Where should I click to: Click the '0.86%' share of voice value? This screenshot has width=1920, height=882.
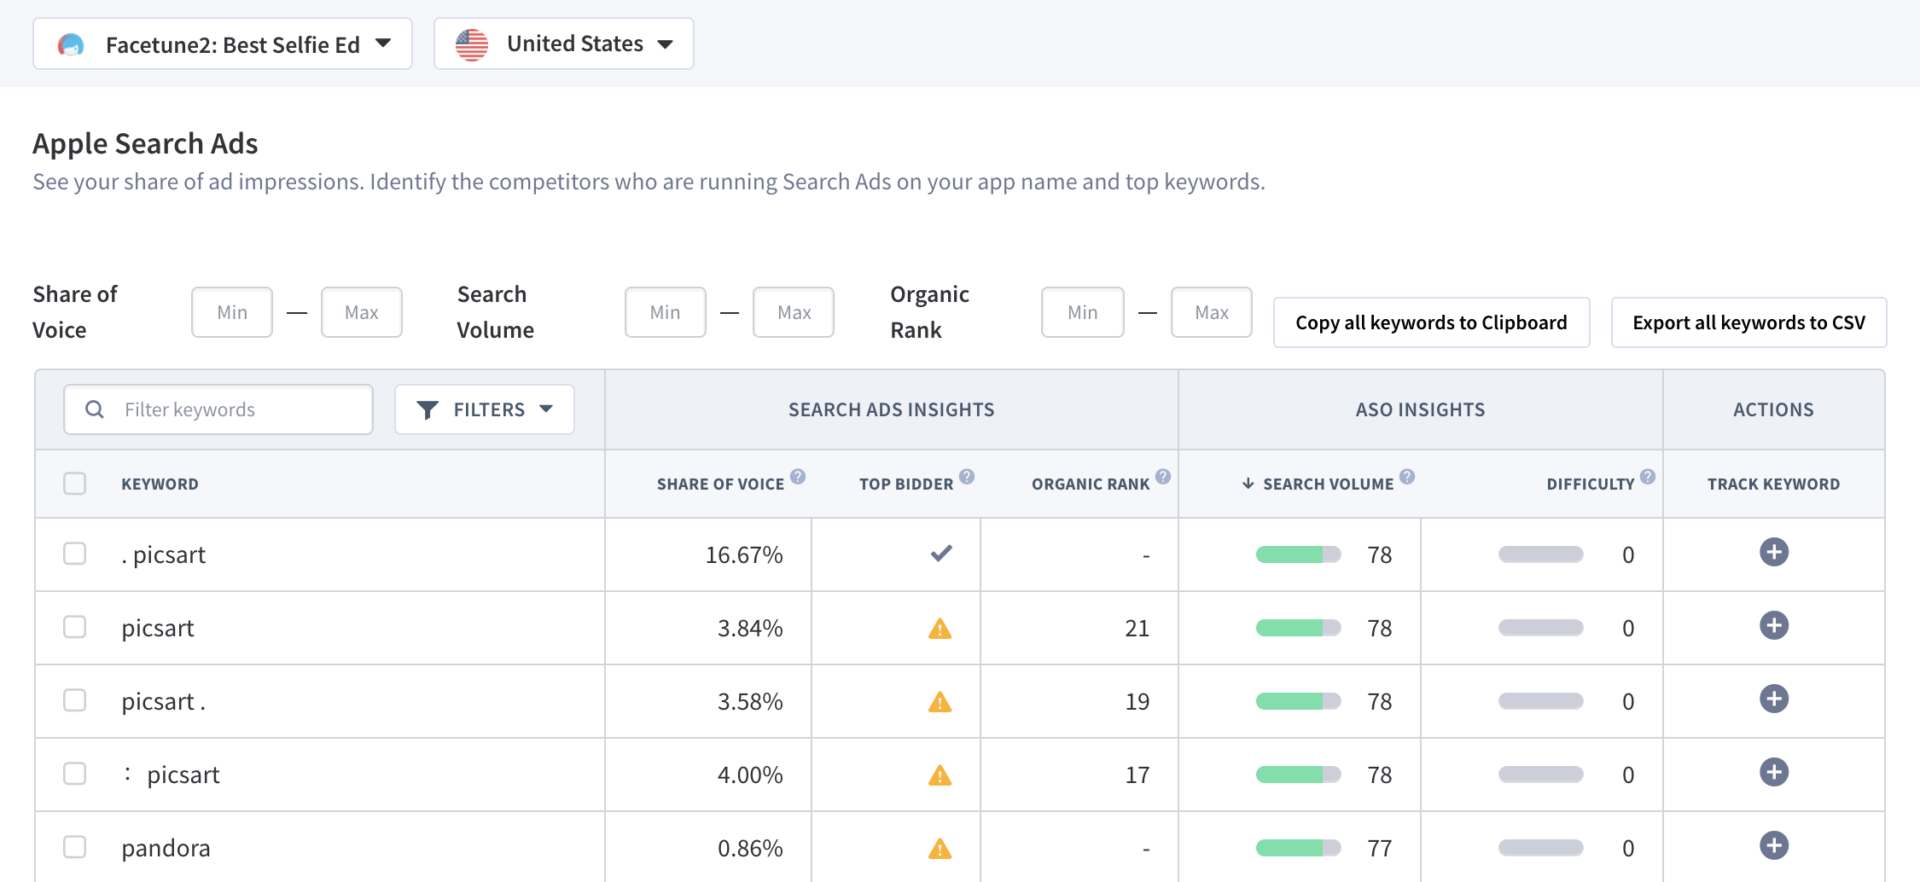coord(750,848)
